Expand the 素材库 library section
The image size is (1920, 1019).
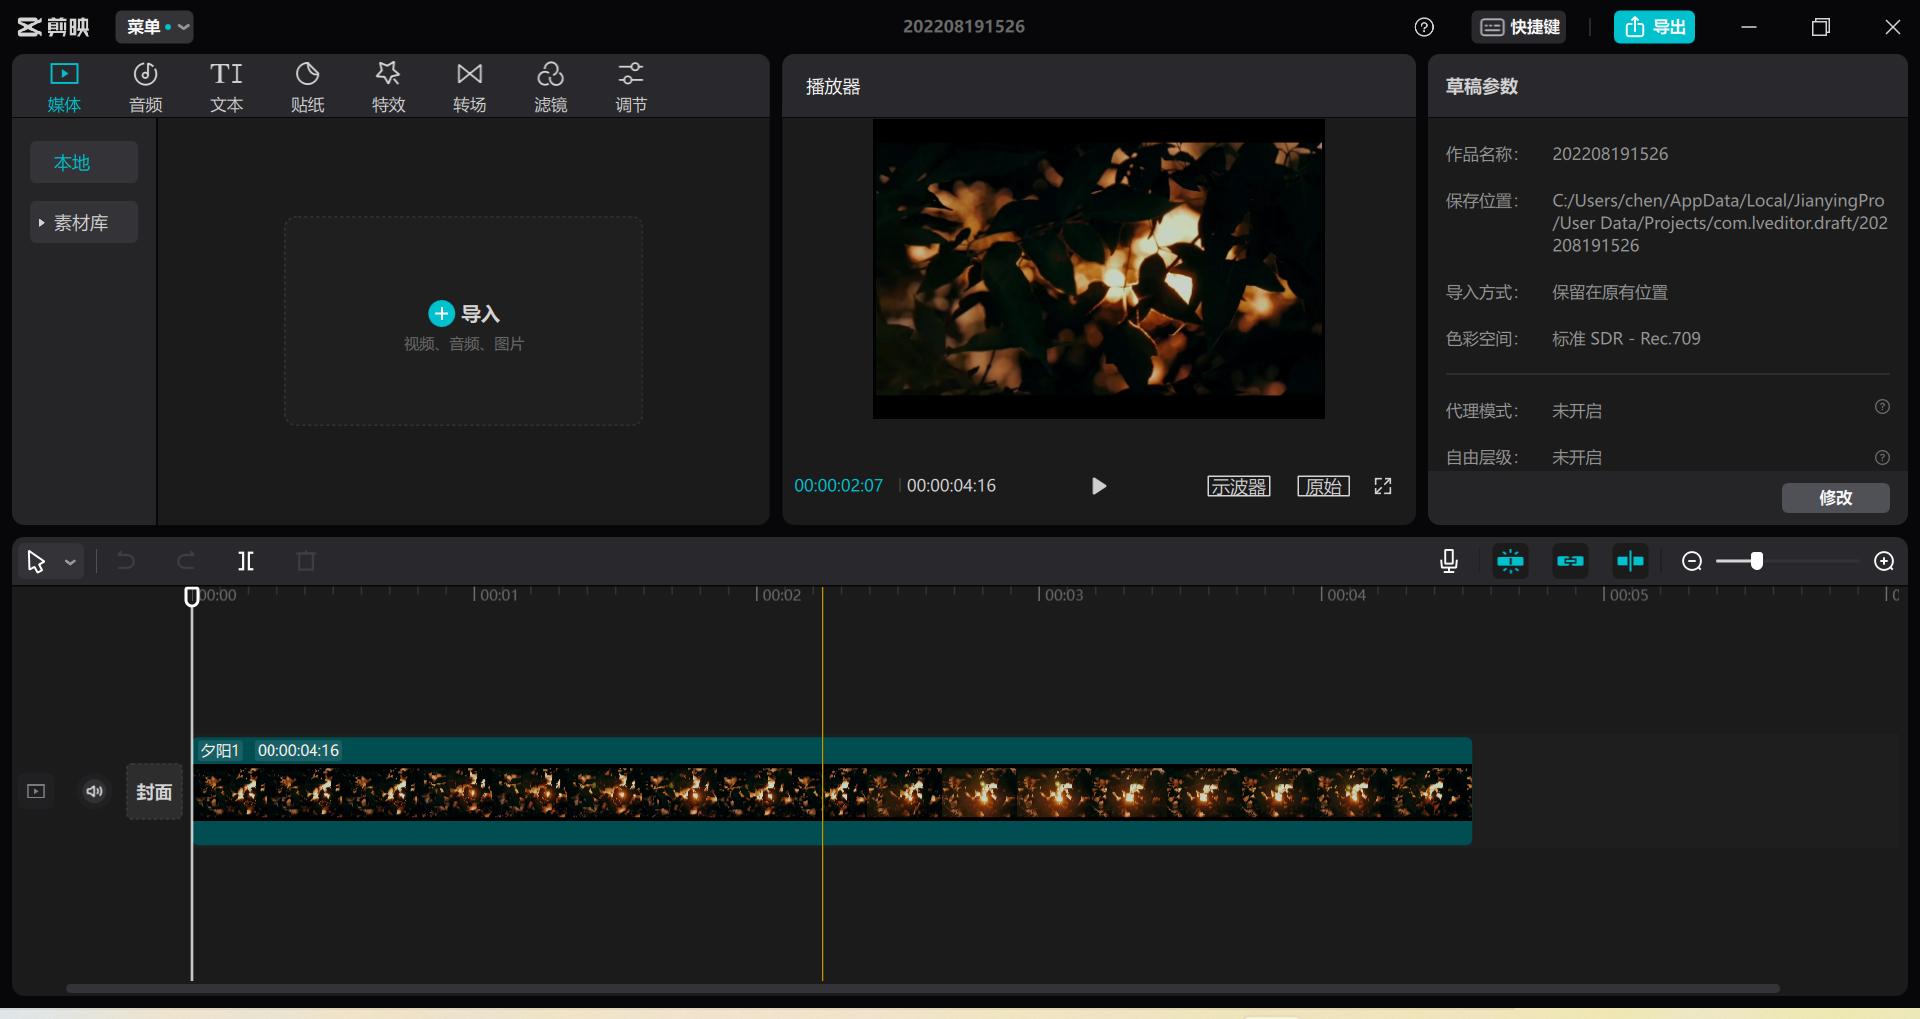click(x=82, y=223)
